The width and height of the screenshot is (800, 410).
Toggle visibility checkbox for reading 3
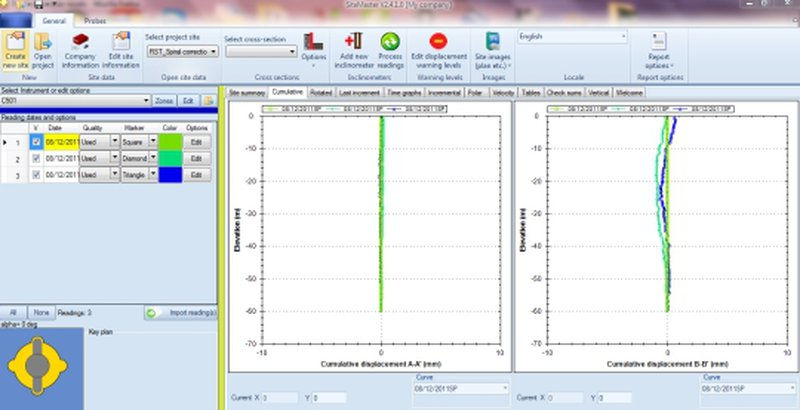click(36, 174)
